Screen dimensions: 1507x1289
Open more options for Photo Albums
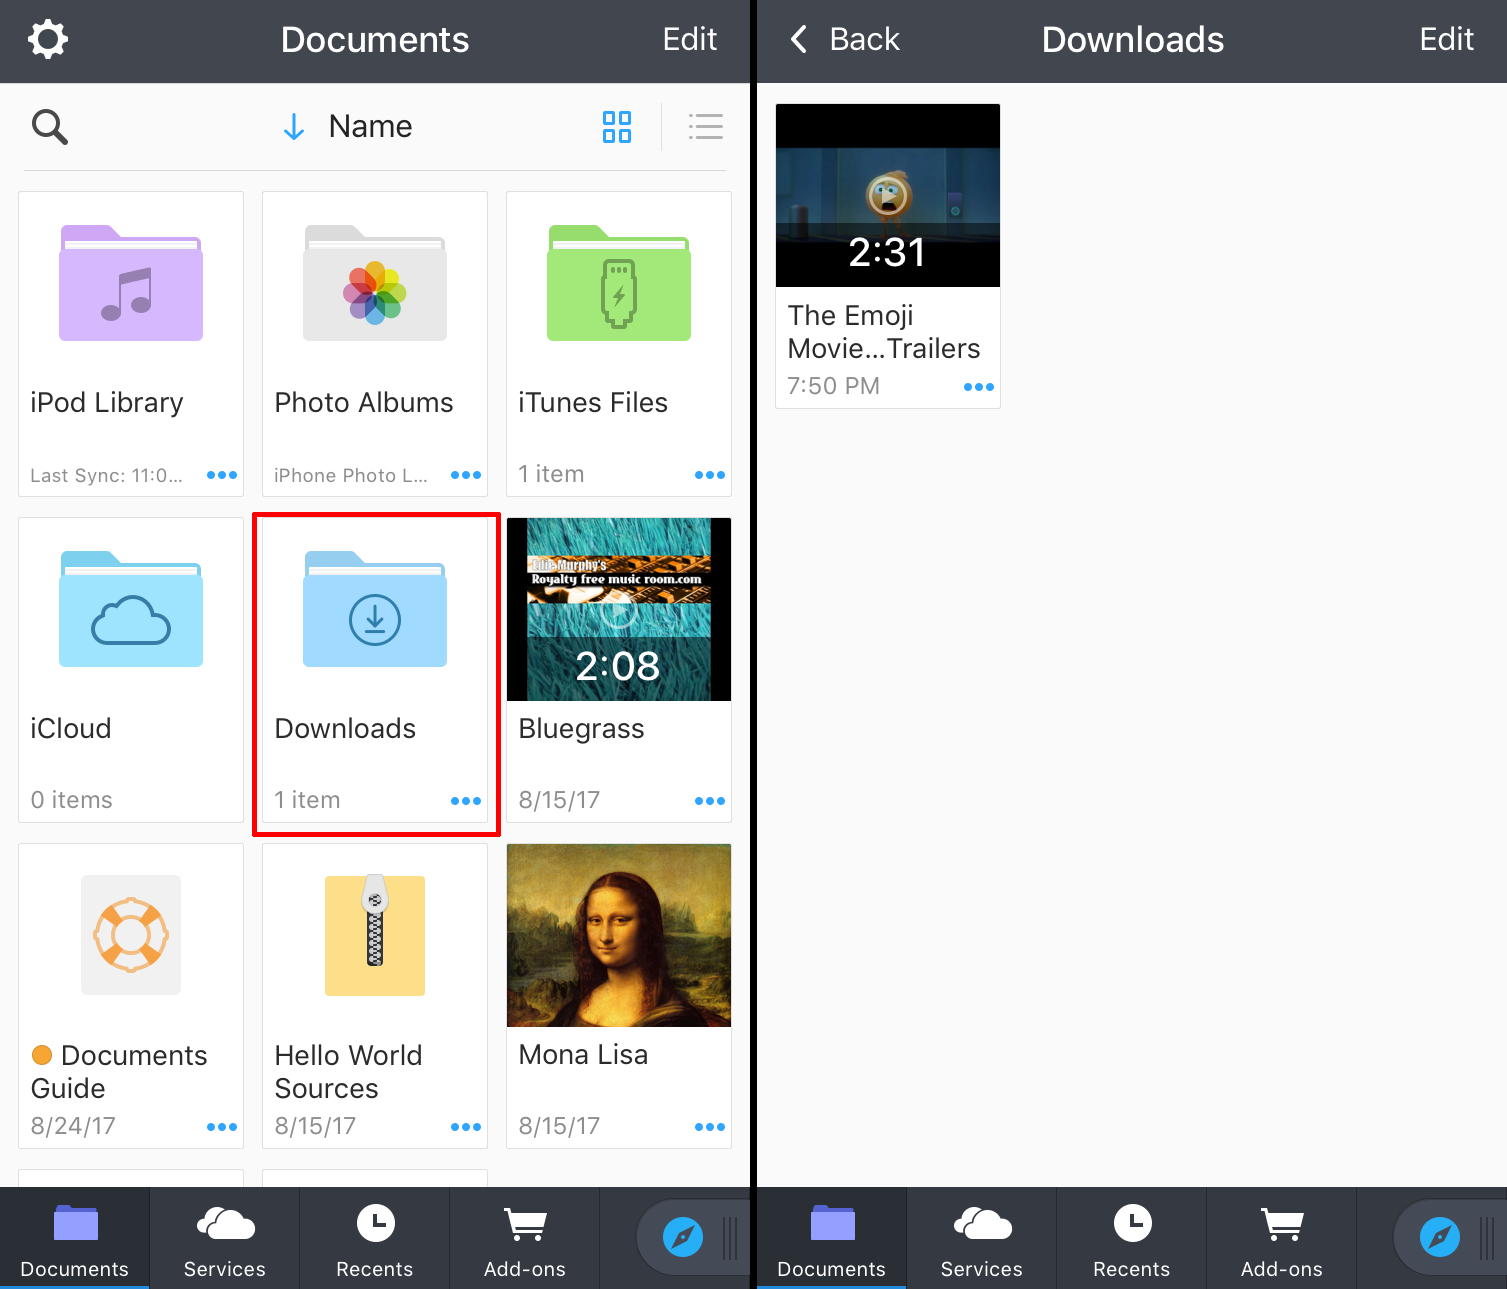point(466,475)
